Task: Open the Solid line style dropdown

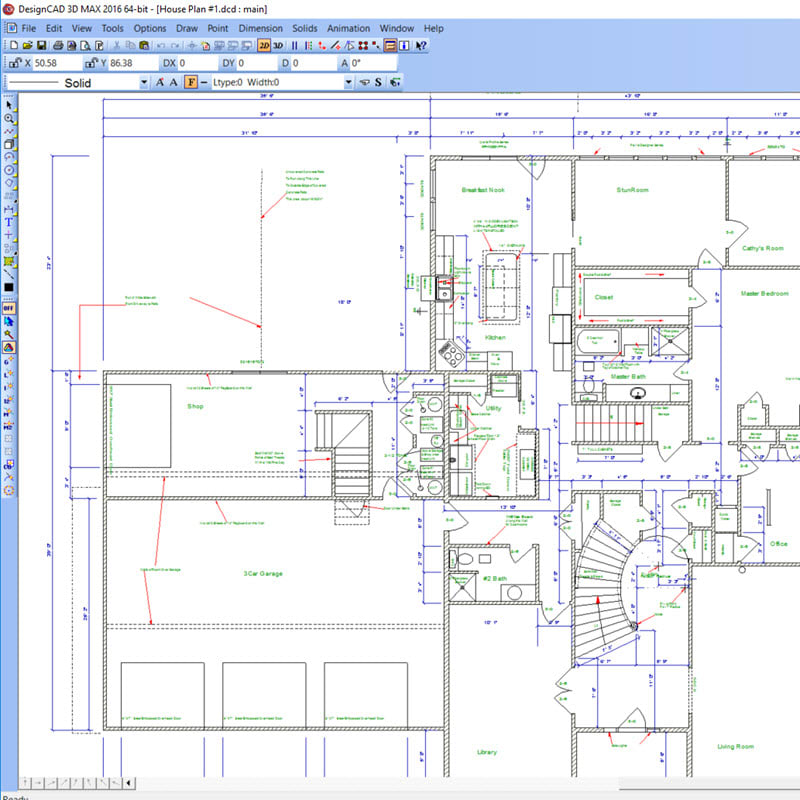Action: pos(144,82)
